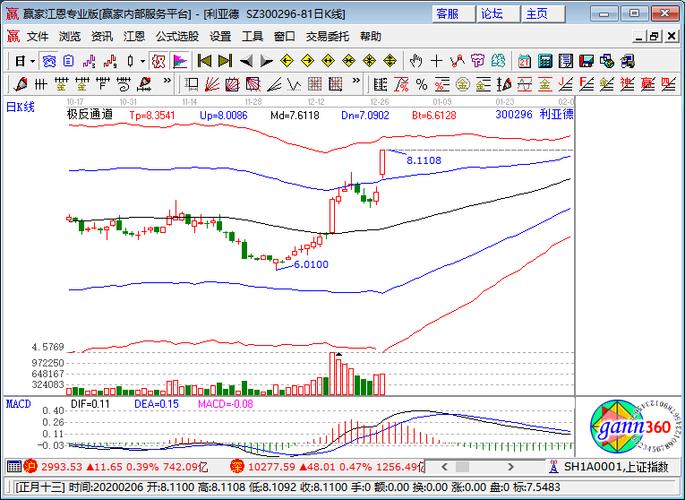The image size is (685, 500).
Task: Open the 江恩 menu
Action: coord(134,37)
